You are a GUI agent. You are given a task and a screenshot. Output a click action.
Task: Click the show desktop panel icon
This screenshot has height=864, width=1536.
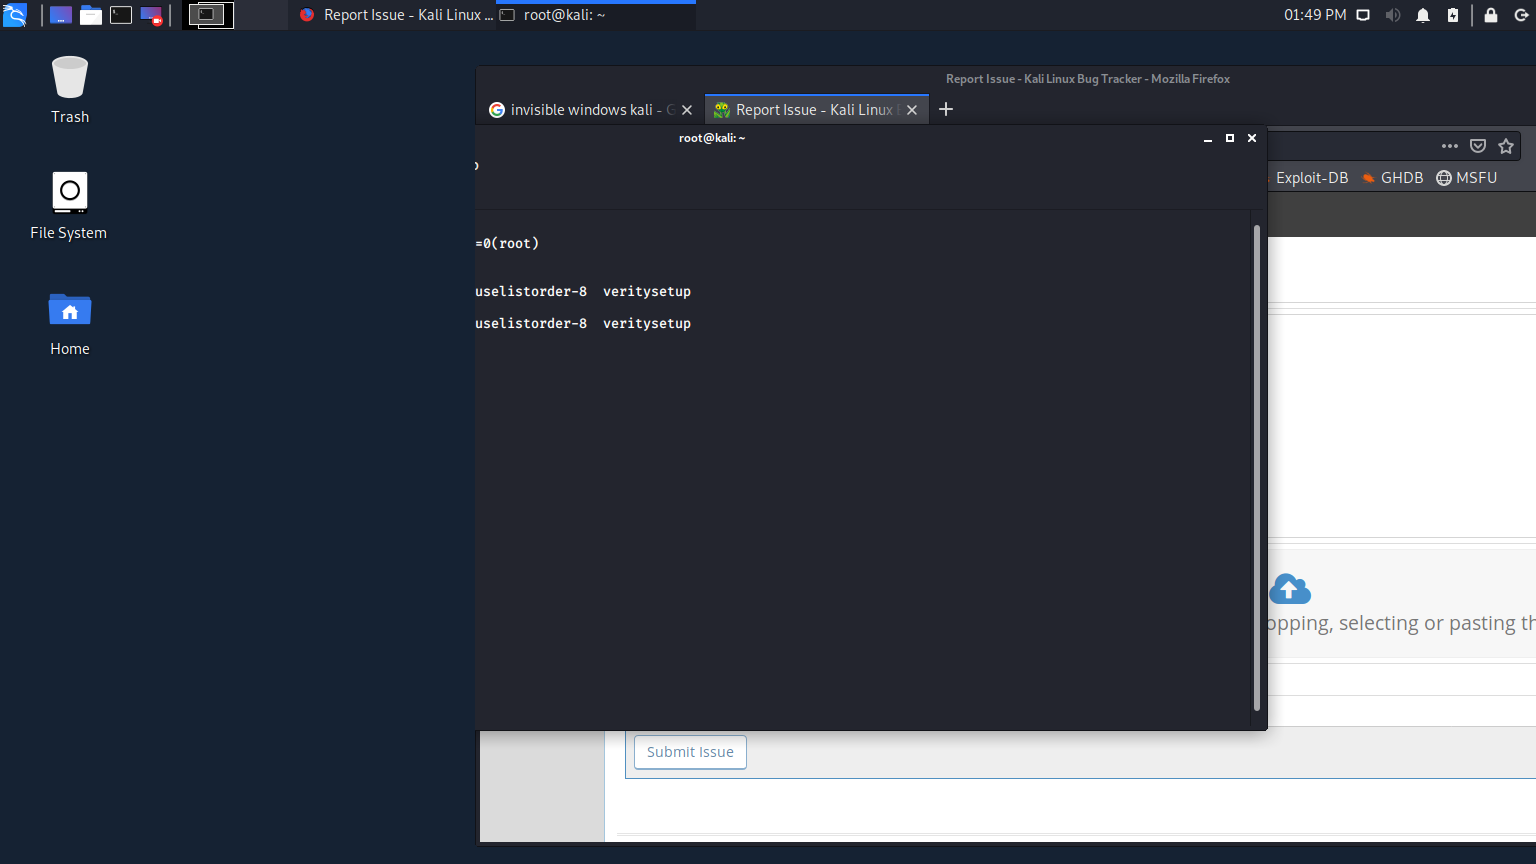(61, 15)
